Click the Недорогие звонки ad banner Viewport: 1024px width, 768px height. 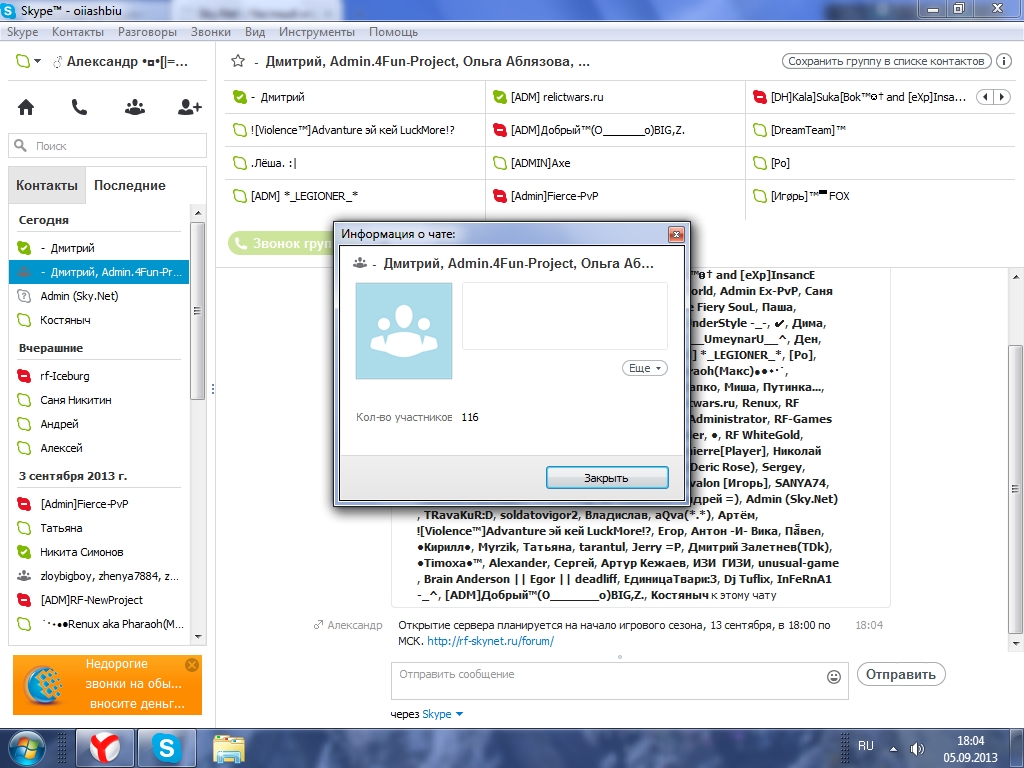click(108, 684)
